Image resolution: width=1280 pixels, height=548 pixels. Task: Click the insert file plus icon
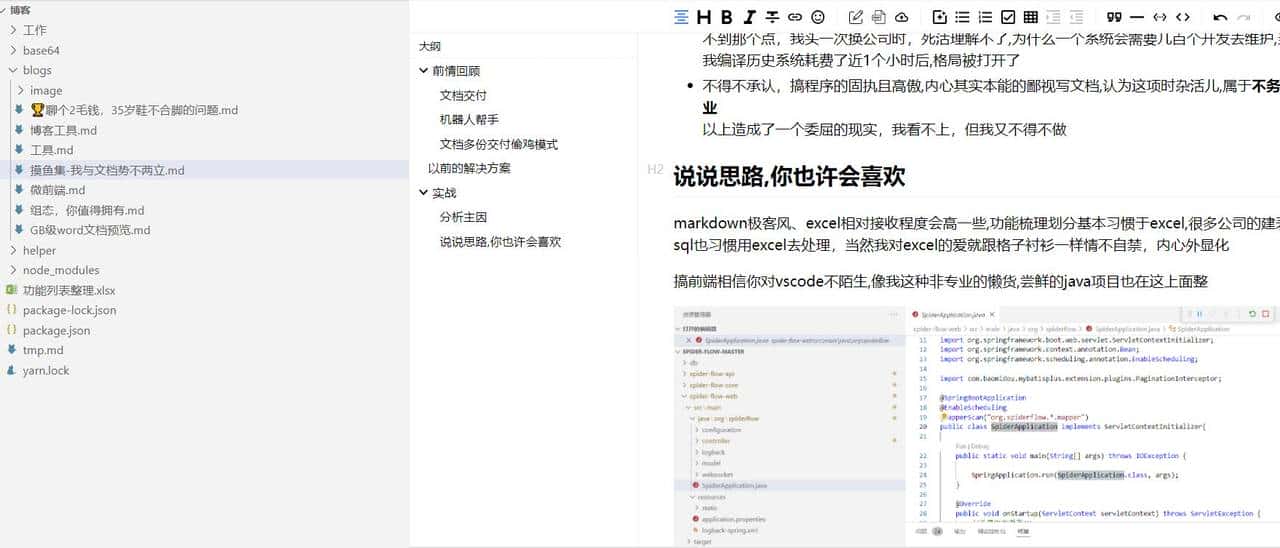(x=939, y=17)
